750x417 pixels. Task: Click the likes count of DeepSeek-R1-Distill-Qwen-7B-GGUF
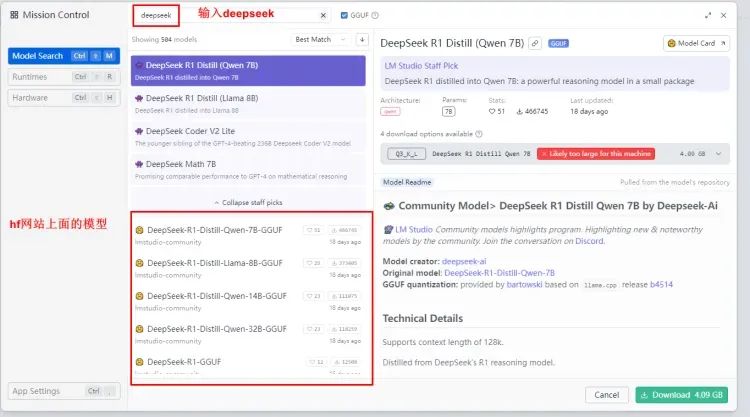313,230
